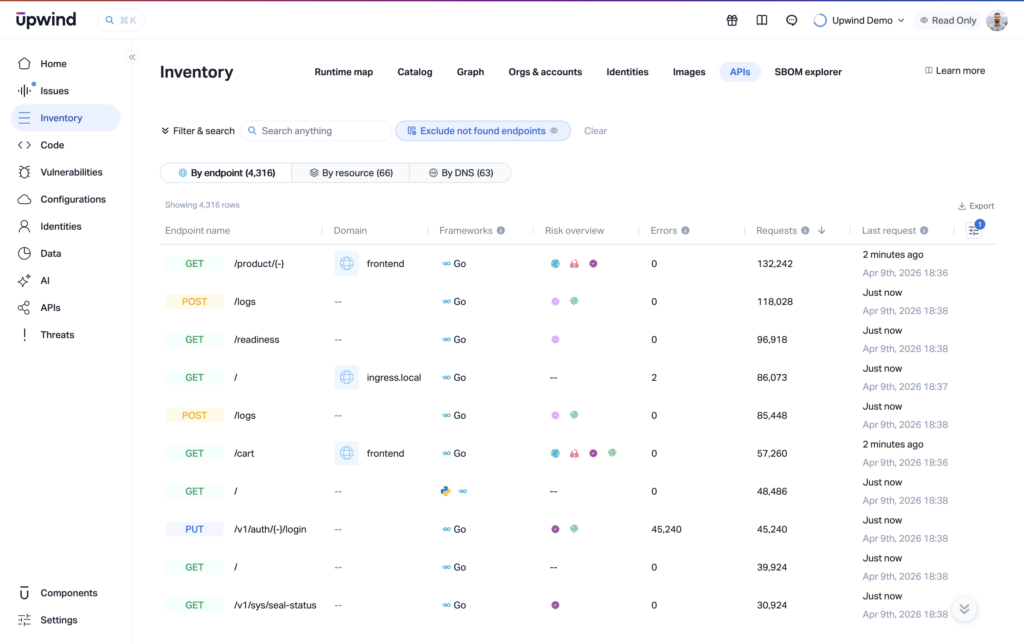Open the Learn more link

[x=955, y=71]
